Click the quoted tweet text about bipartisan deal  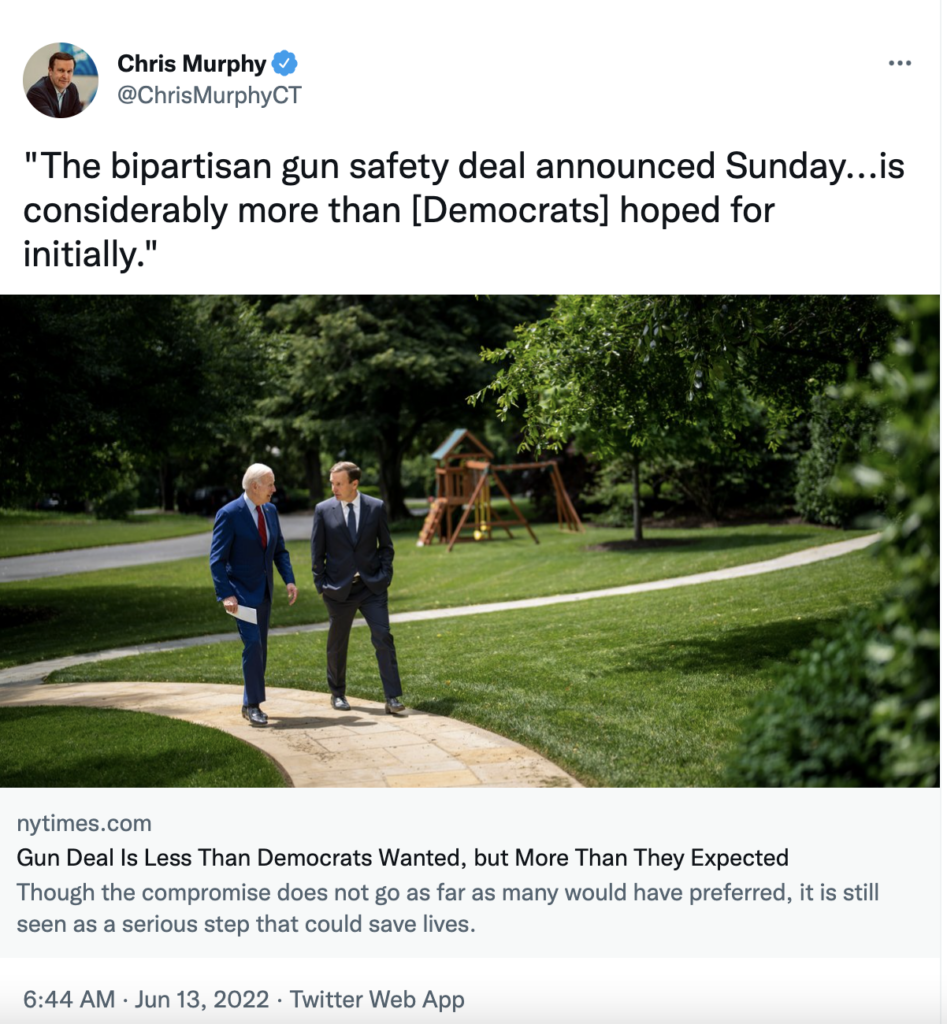point(464,210)
